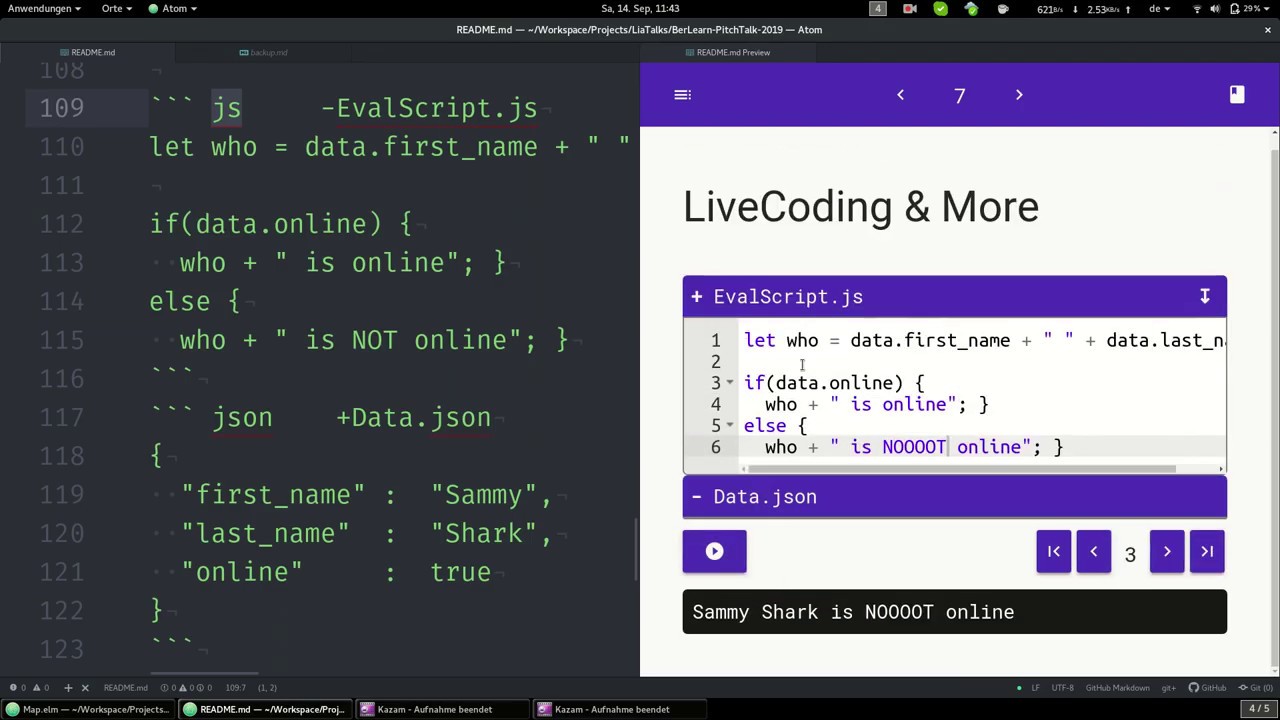The height and width of the screenshot is (720, 1280).
Task: Click the workspace 4 indicator in top bar
Action: pos(878,8)
